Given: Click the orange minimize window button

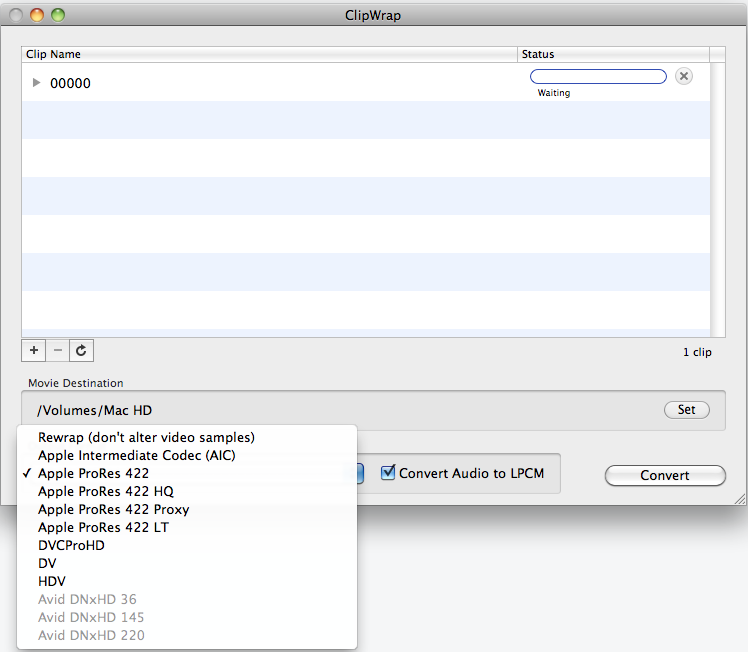Looking at the screenshot, I should (37, 15).
